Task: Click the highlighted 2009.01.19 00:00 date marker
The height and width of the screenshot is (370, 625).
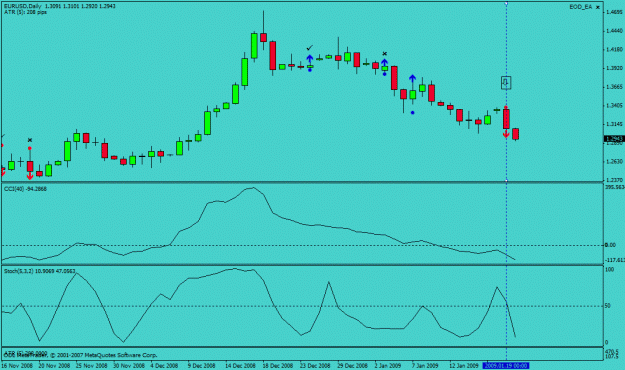Action: 505,366
